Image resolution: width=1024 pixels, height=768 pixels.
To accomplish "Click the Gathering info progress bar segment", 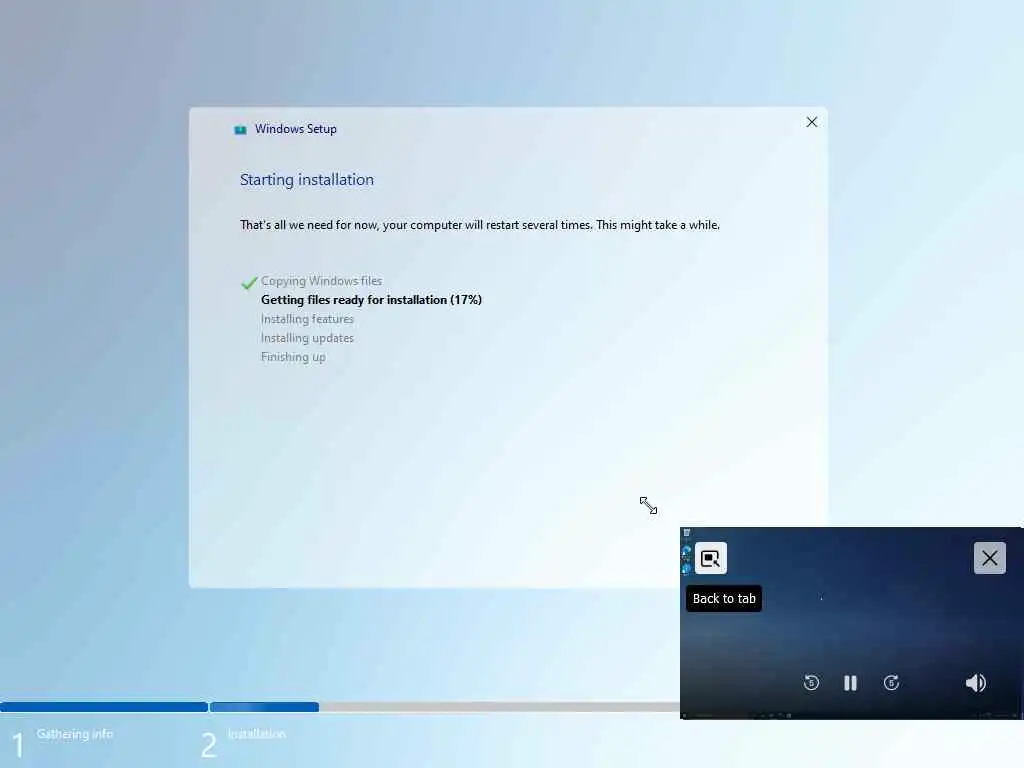I will [104, 707].
